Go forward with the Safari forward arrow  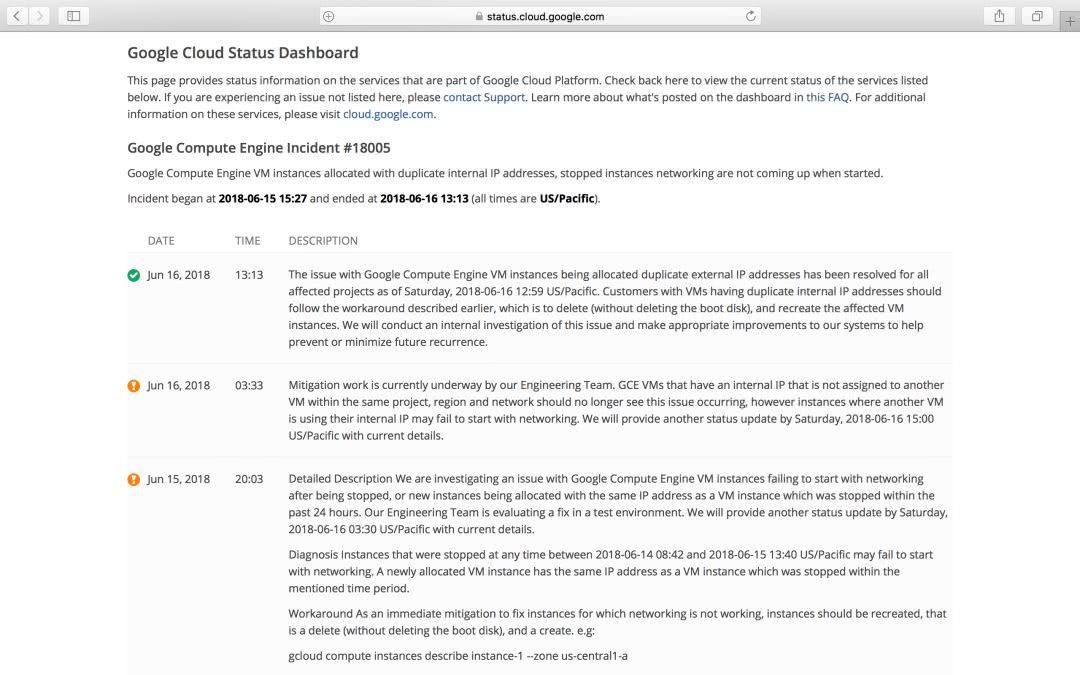[39, 16]
